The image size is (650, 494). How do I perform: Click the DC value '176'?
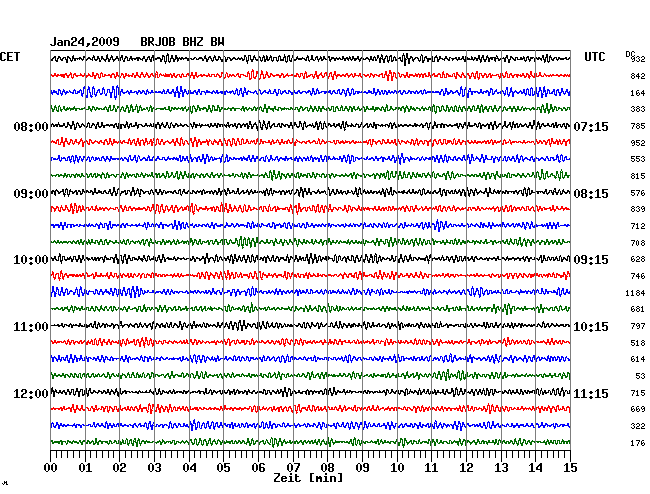click(638, 443)
